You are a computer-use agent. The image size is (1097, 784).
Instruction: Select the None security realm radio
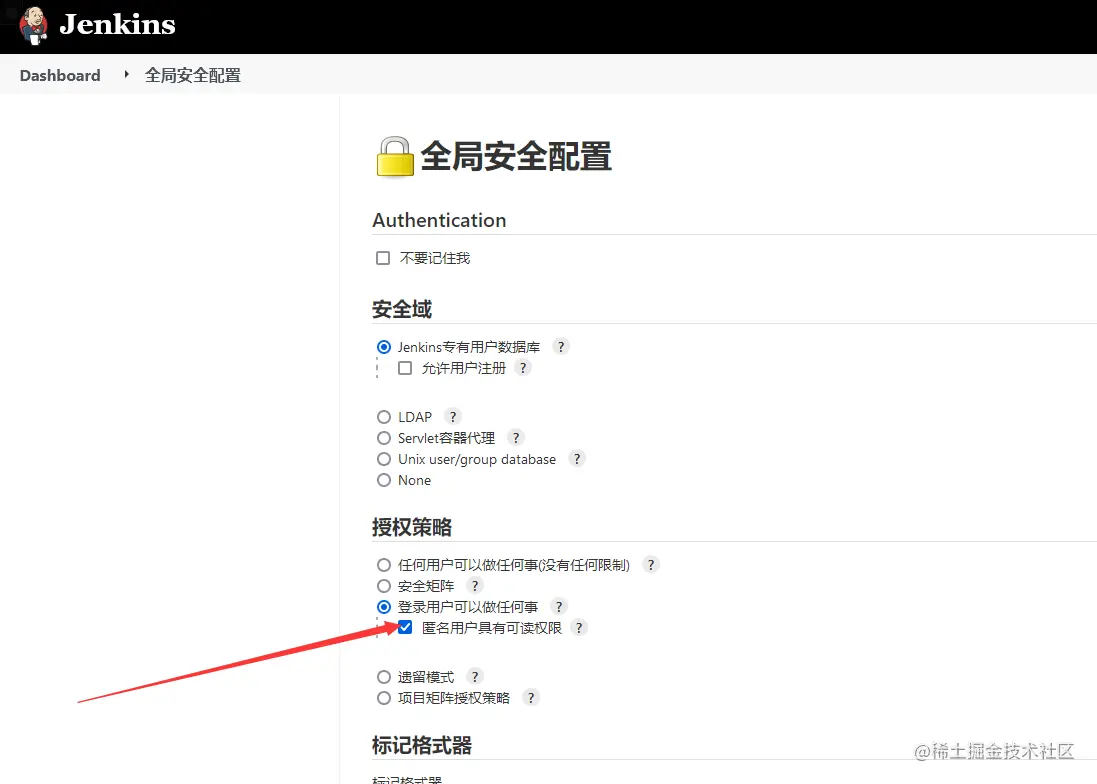click(x=383, y=480)
